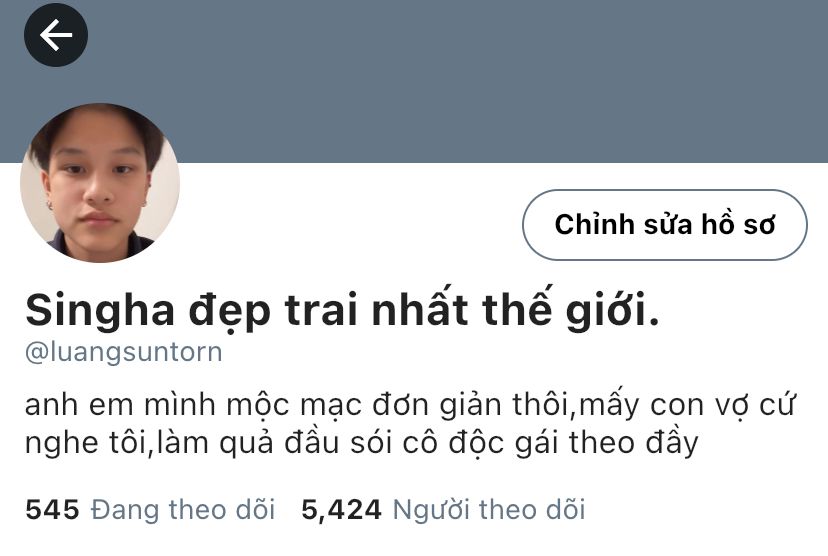This screenshot has width=828, height=556.
Task: Click the 545 following count
Action: pos(52,510)
